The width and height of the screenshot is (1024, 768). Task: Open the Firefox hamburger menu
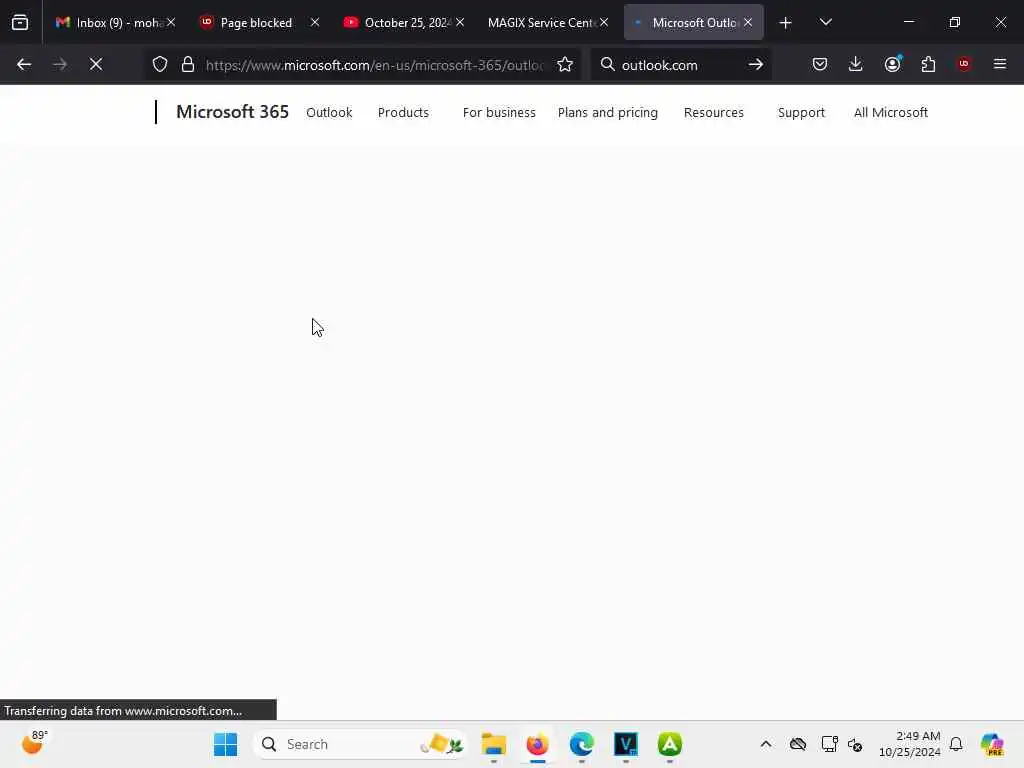point(1000,64)
